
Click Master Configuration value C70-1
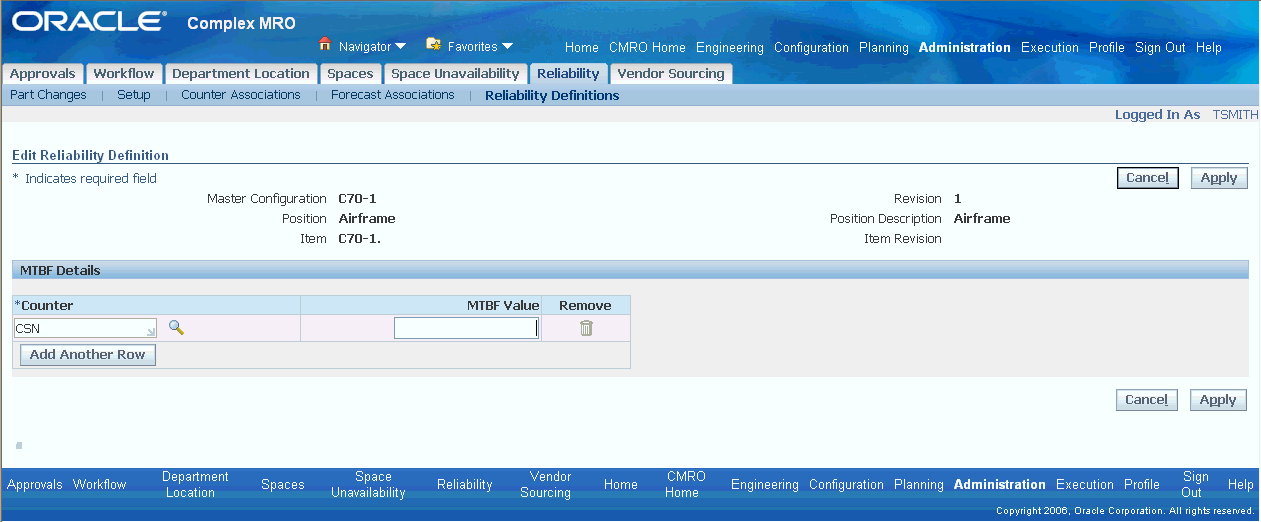coord(357,199)
